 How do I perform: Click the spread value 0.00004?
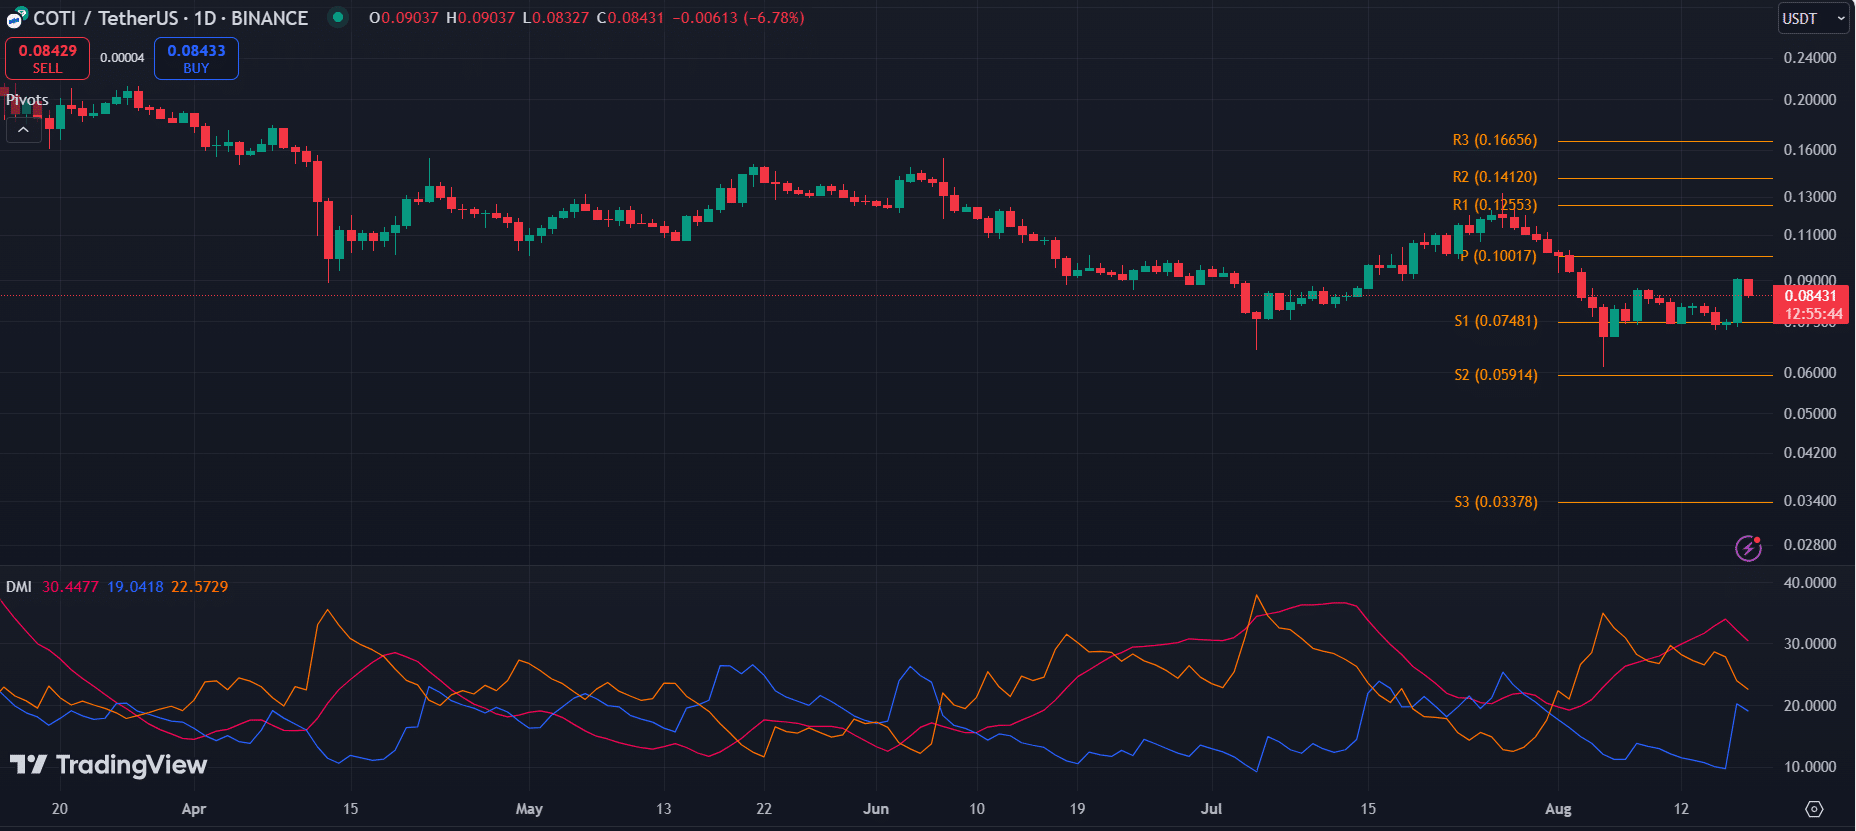point(122,58)
